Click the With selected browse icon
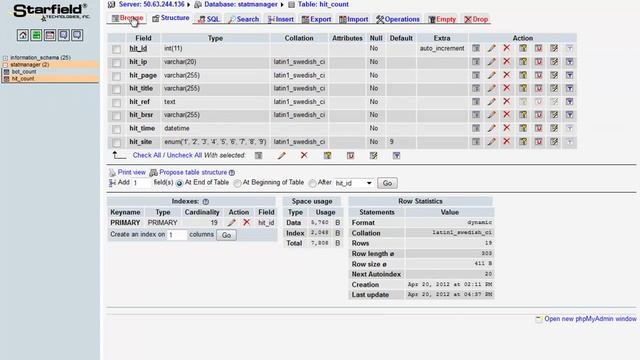The image size is (640, 360). tap(258, 156)
